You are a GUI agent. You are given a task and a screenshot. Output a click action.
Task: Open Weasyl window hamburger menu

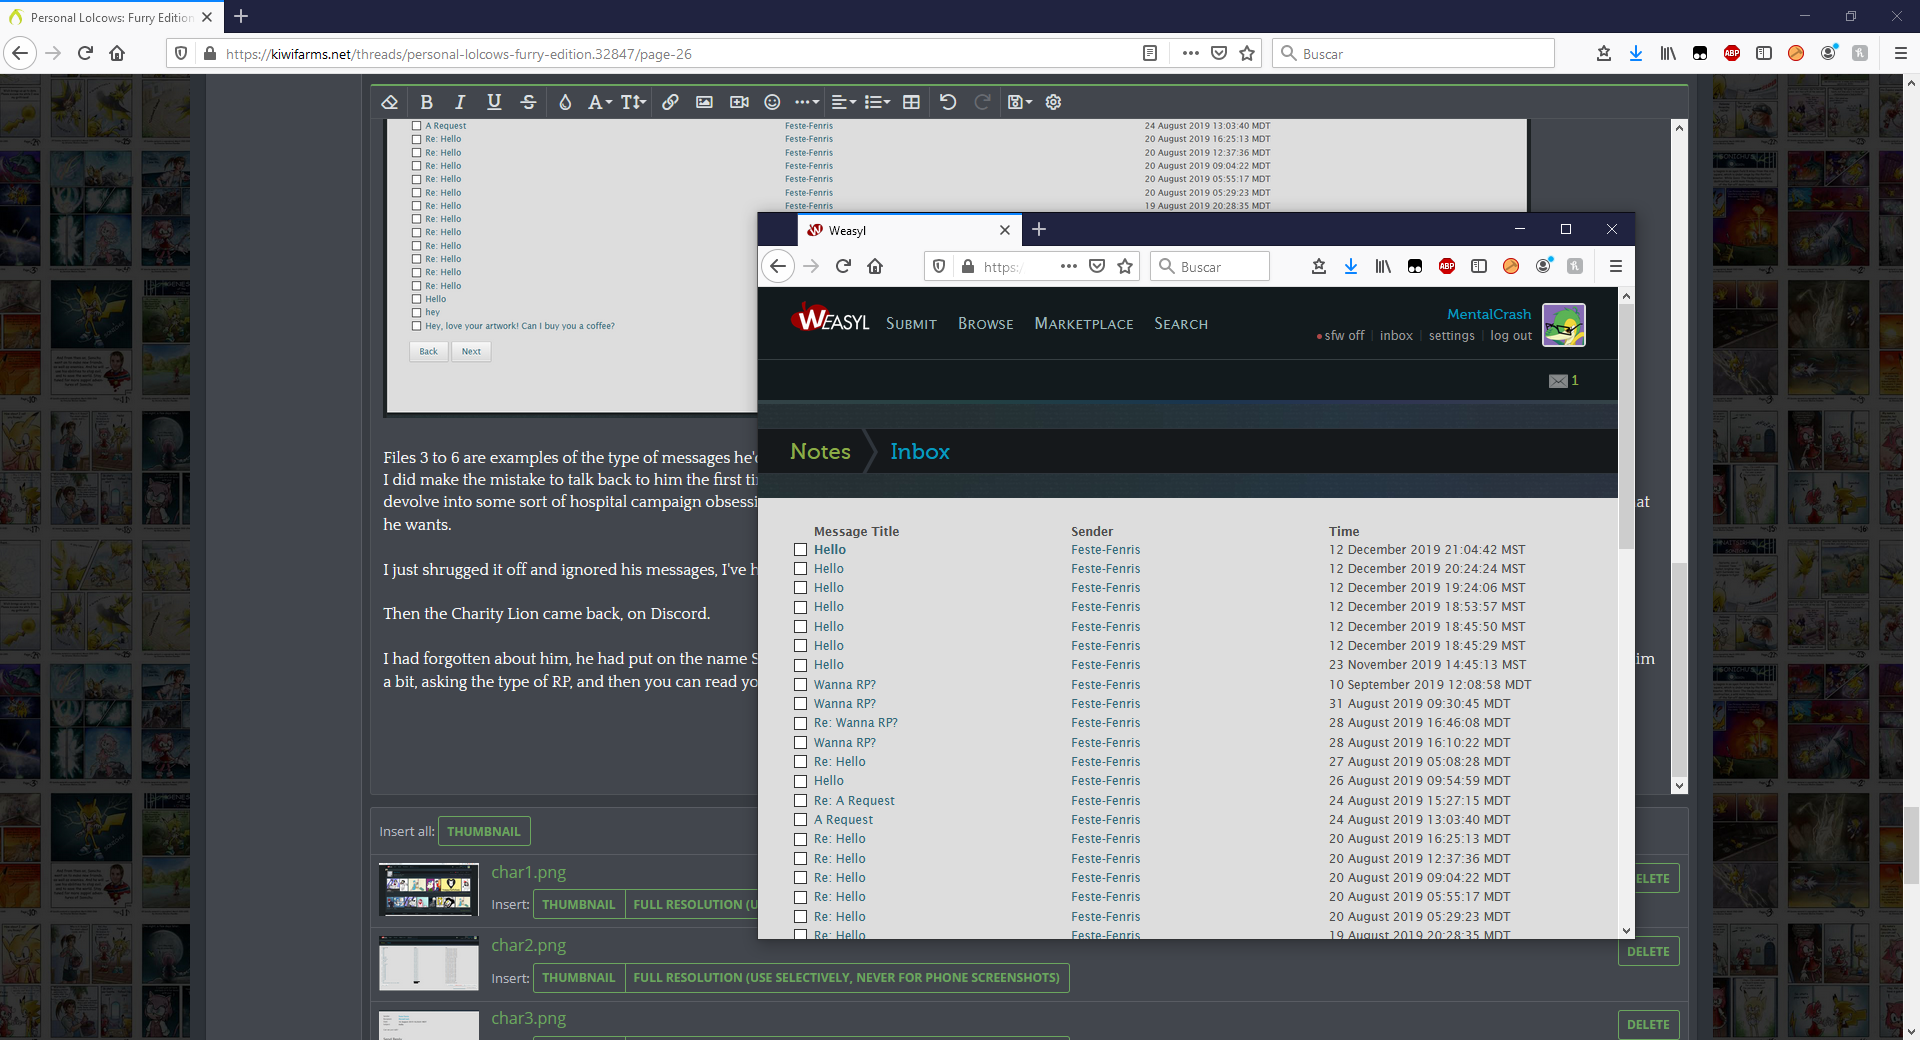(x=1615, y=266)
